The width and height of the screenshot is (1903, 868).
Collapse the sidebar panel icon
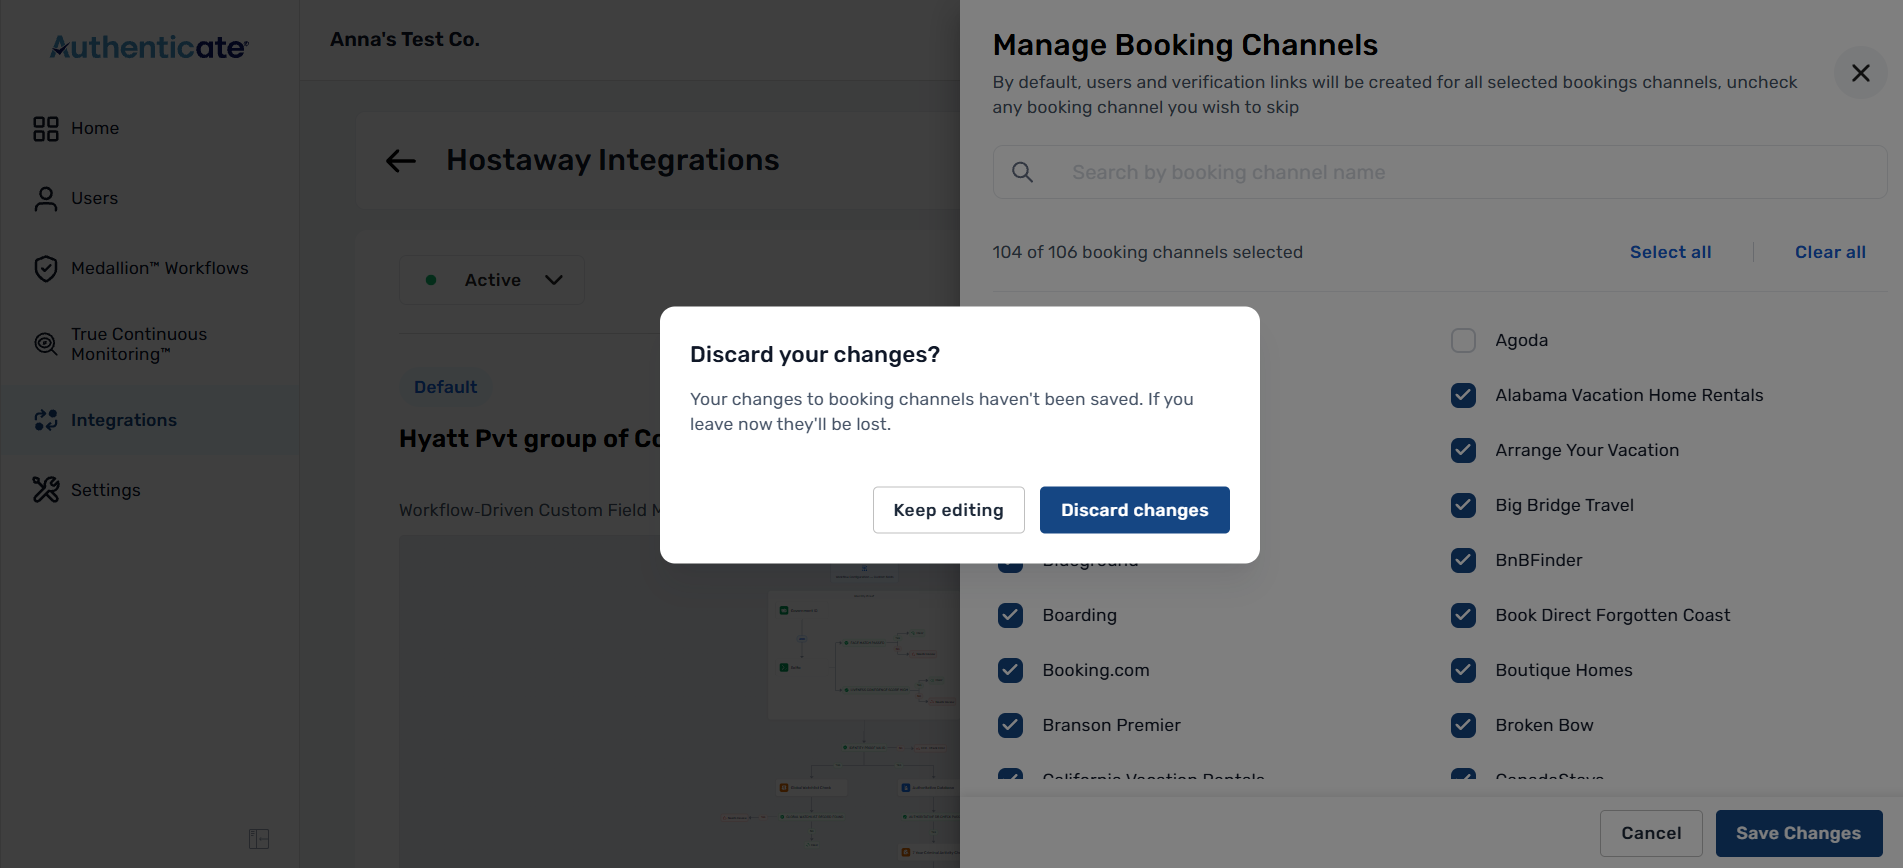[x=259, y=839]
